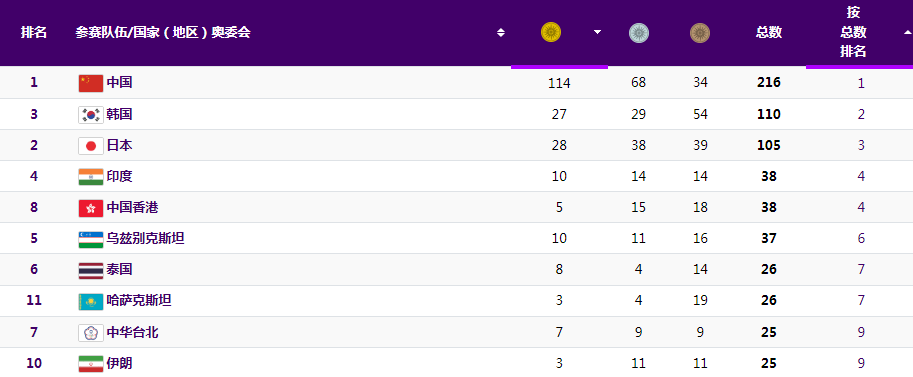Click the gold medal column icon

coord(551,33)
